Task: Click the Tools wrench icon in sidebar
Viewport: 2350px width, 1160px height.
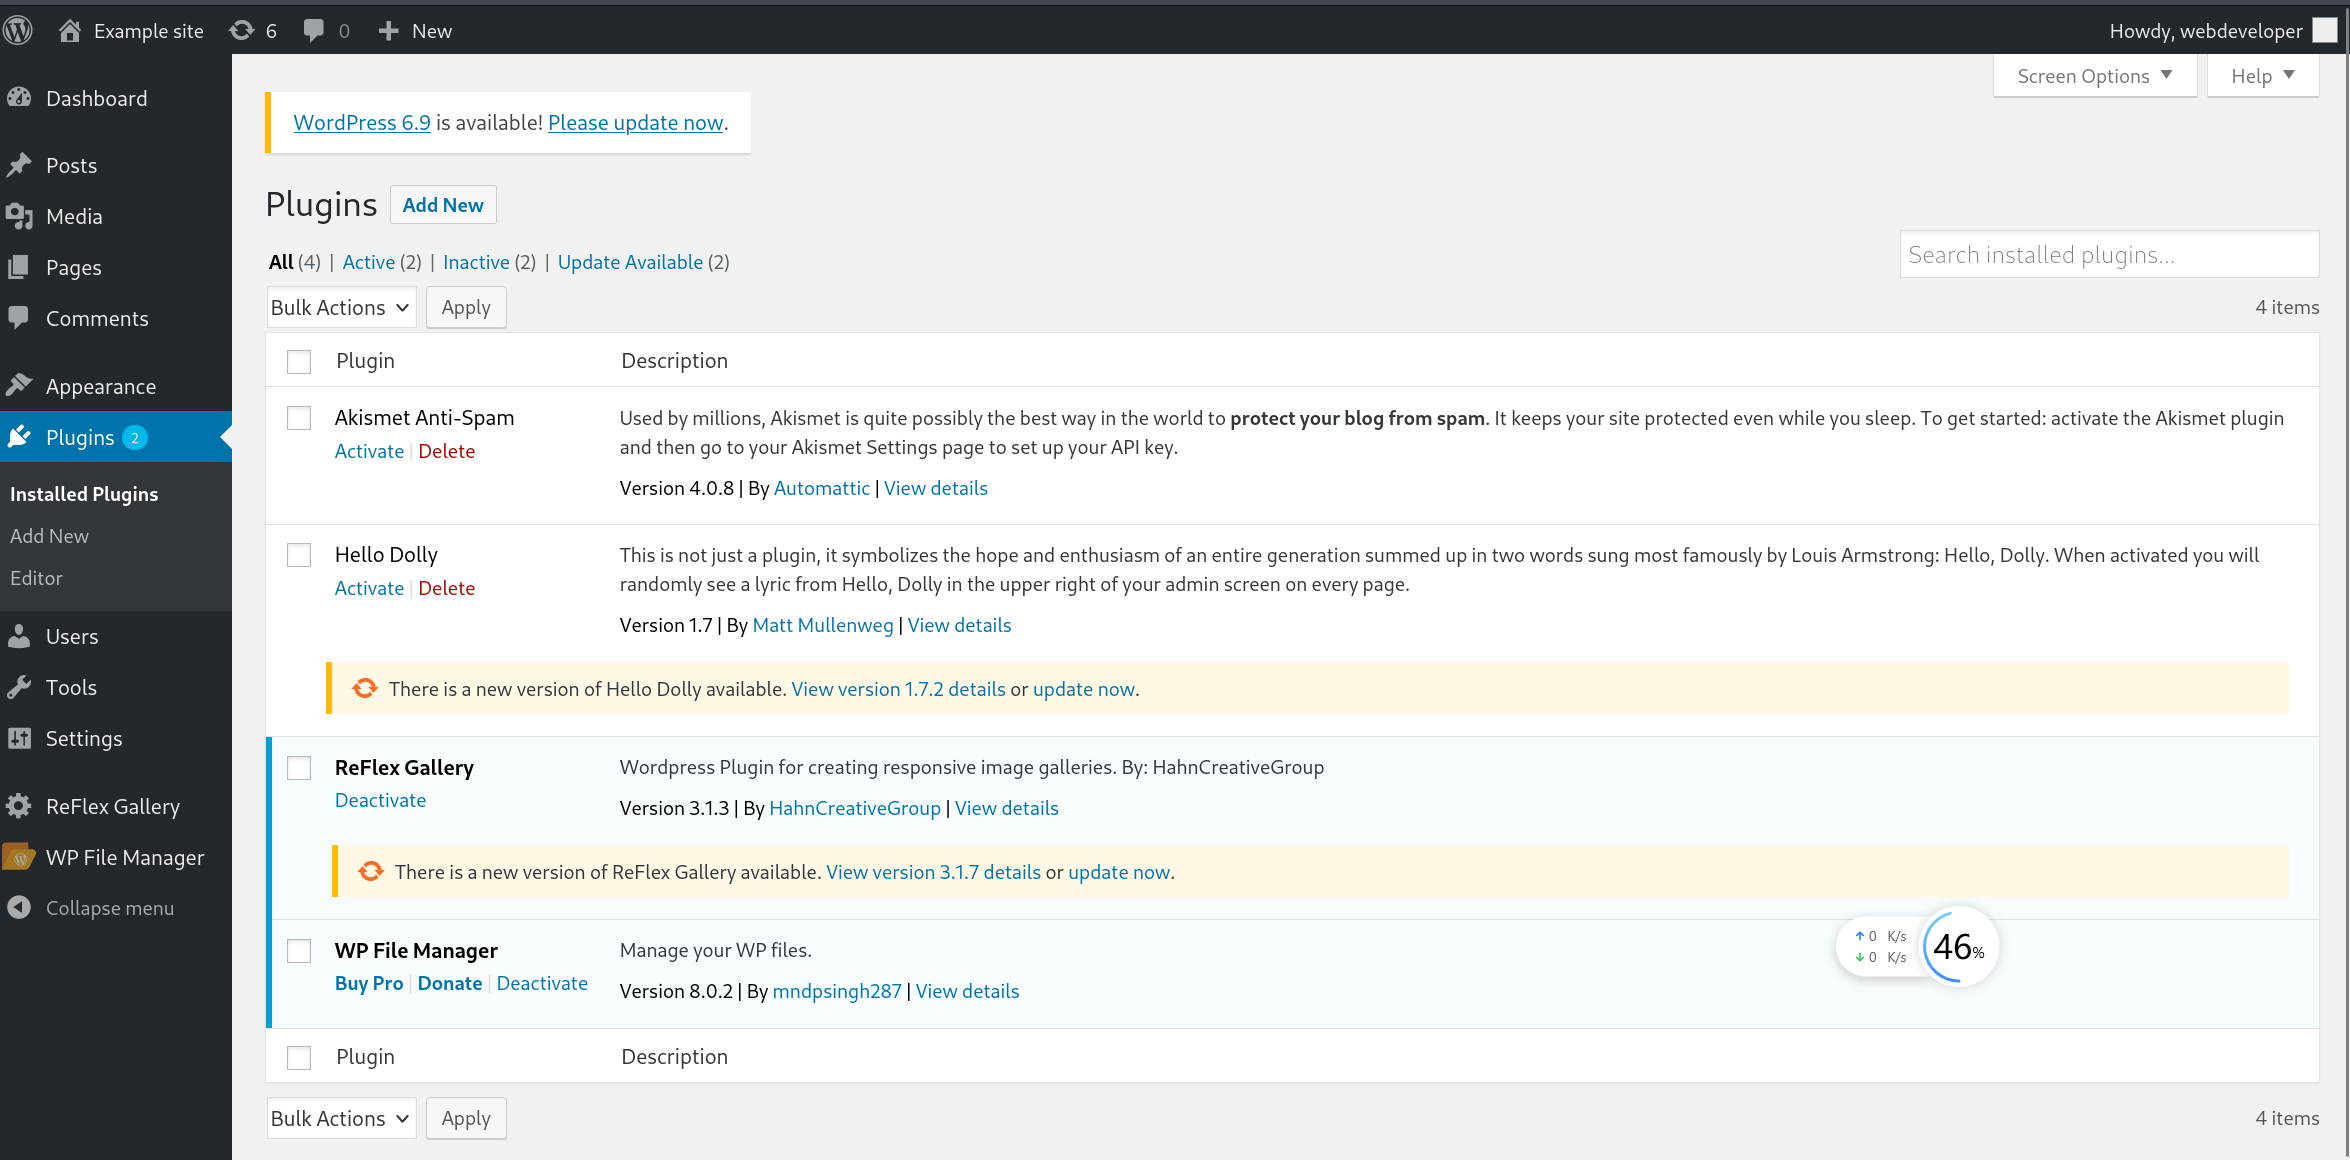Action: click(x=19, y=687)
